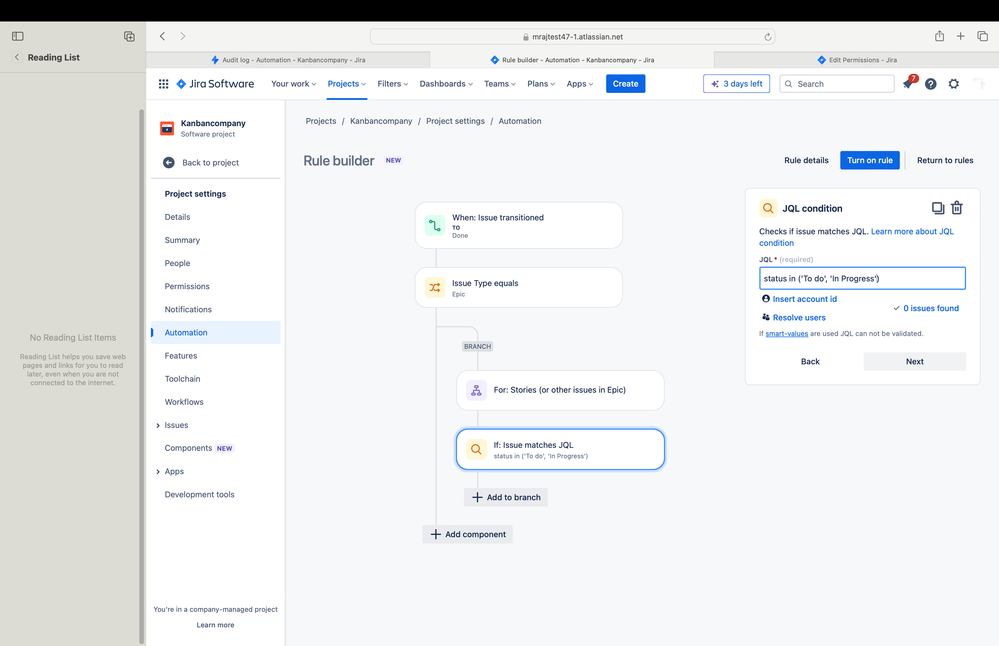Reload the page in Safari
The width and height of the screenshot is (999, 646).
(x=768, y=37)
